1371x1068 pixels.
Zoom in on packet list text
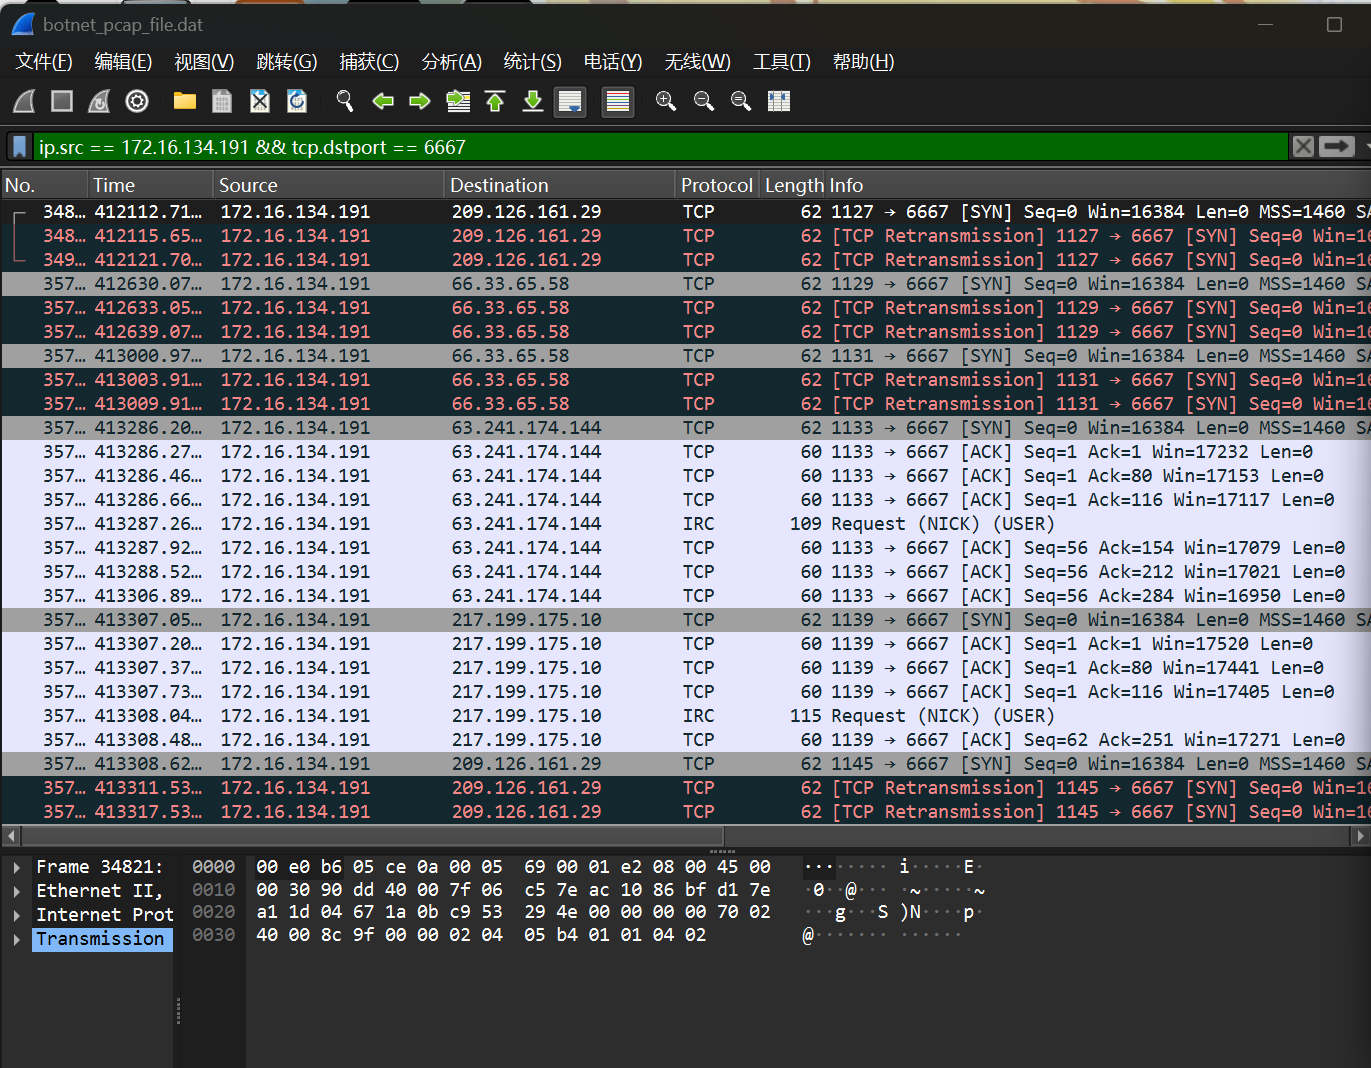click(665, 101)
